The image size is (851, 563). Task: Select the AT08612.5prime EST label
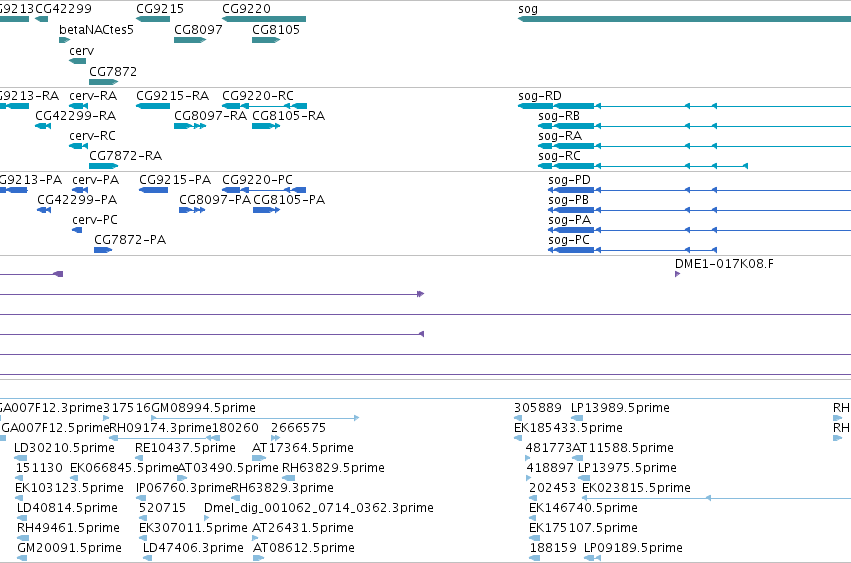click(x=304, y=548)
